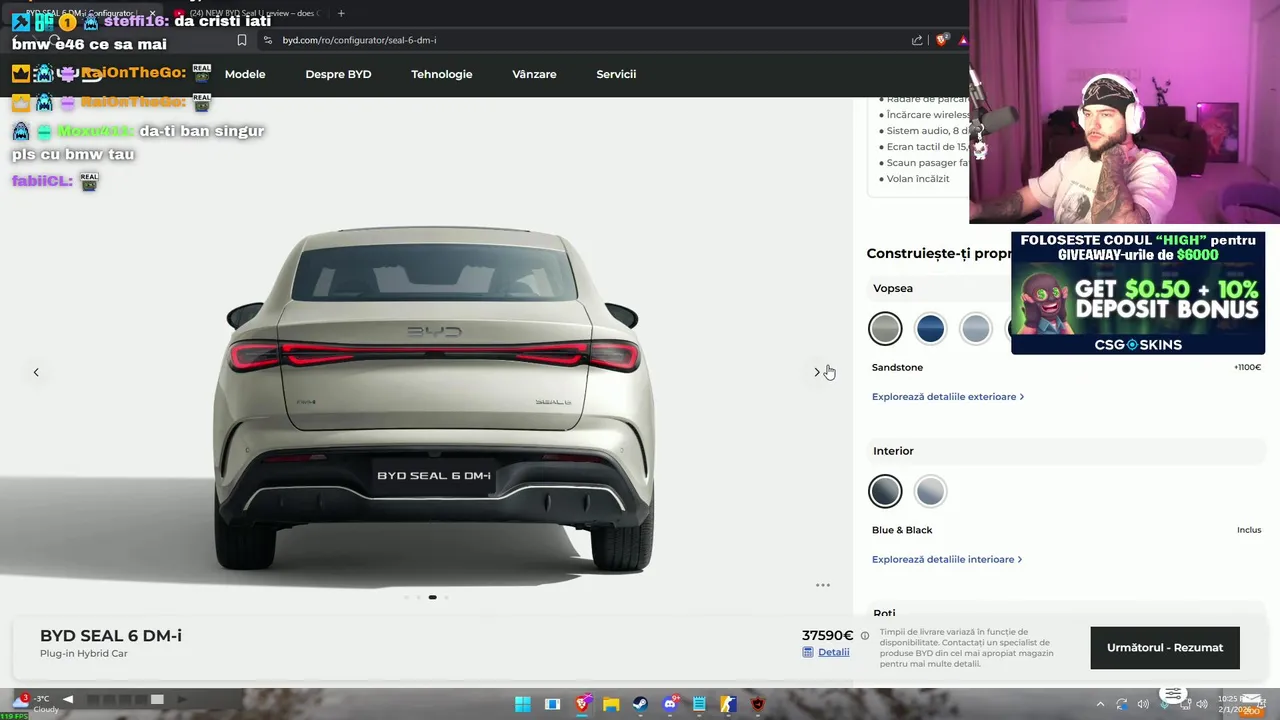
Task: Bookmark this page in the address bar
Action: click(242, 40)
